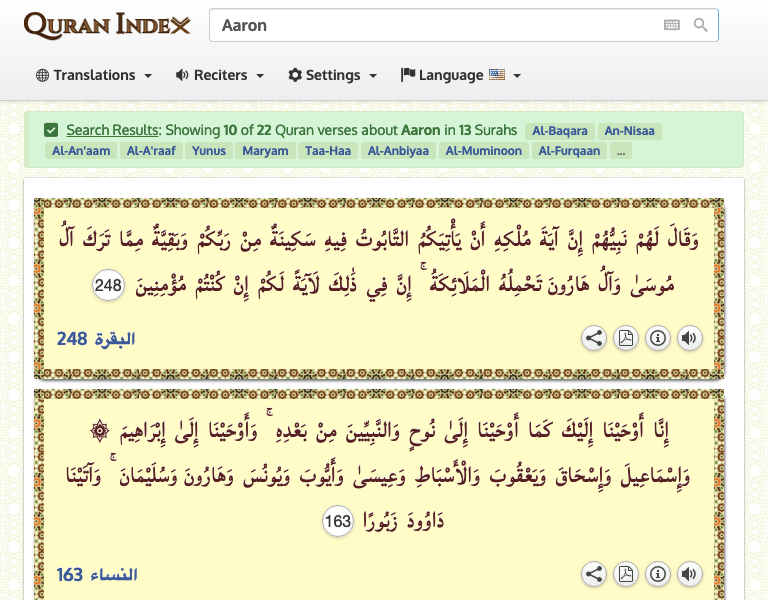Click the gear icon beside Settings
768x600 pixels.
[295, 75]
